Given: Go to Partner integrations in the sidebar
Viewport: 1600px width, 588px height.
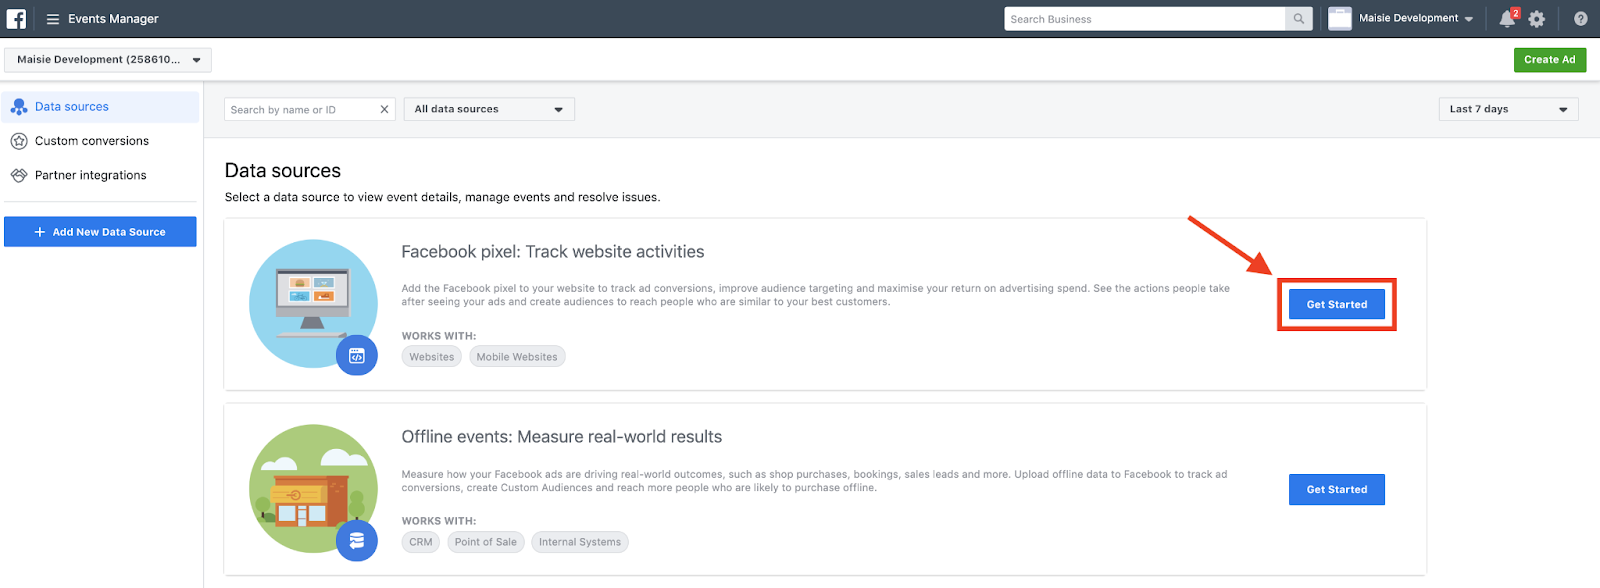Looking at the screenshot, I should [x=90, y=175].
